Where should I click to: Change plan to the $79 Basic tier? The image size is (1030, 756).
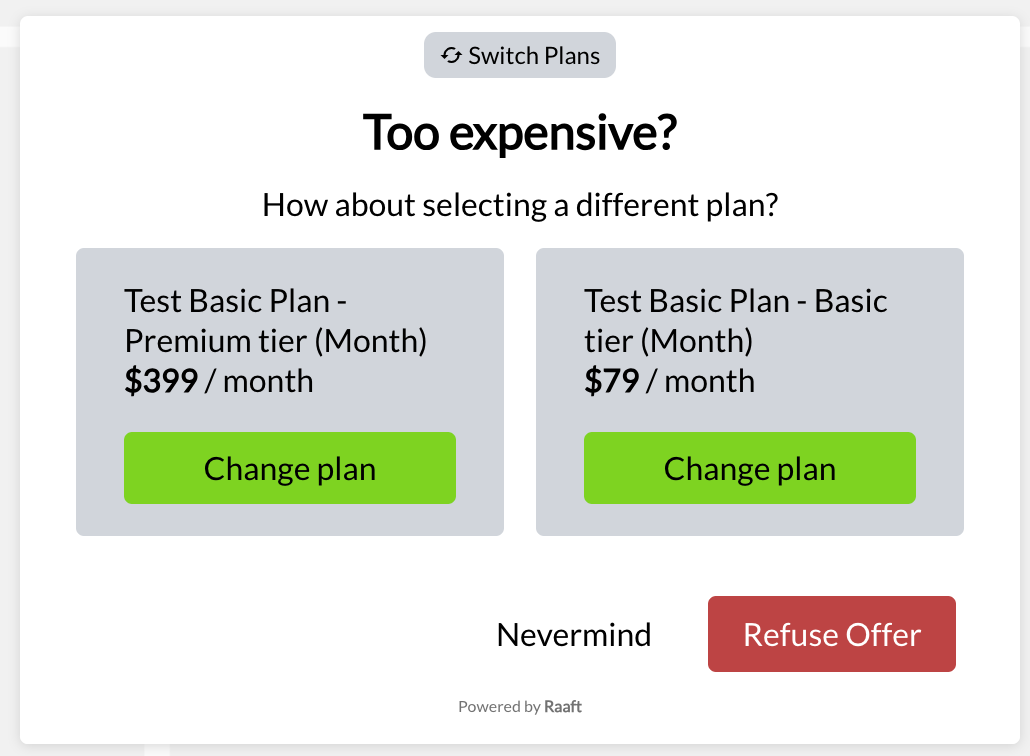point(750,468)
